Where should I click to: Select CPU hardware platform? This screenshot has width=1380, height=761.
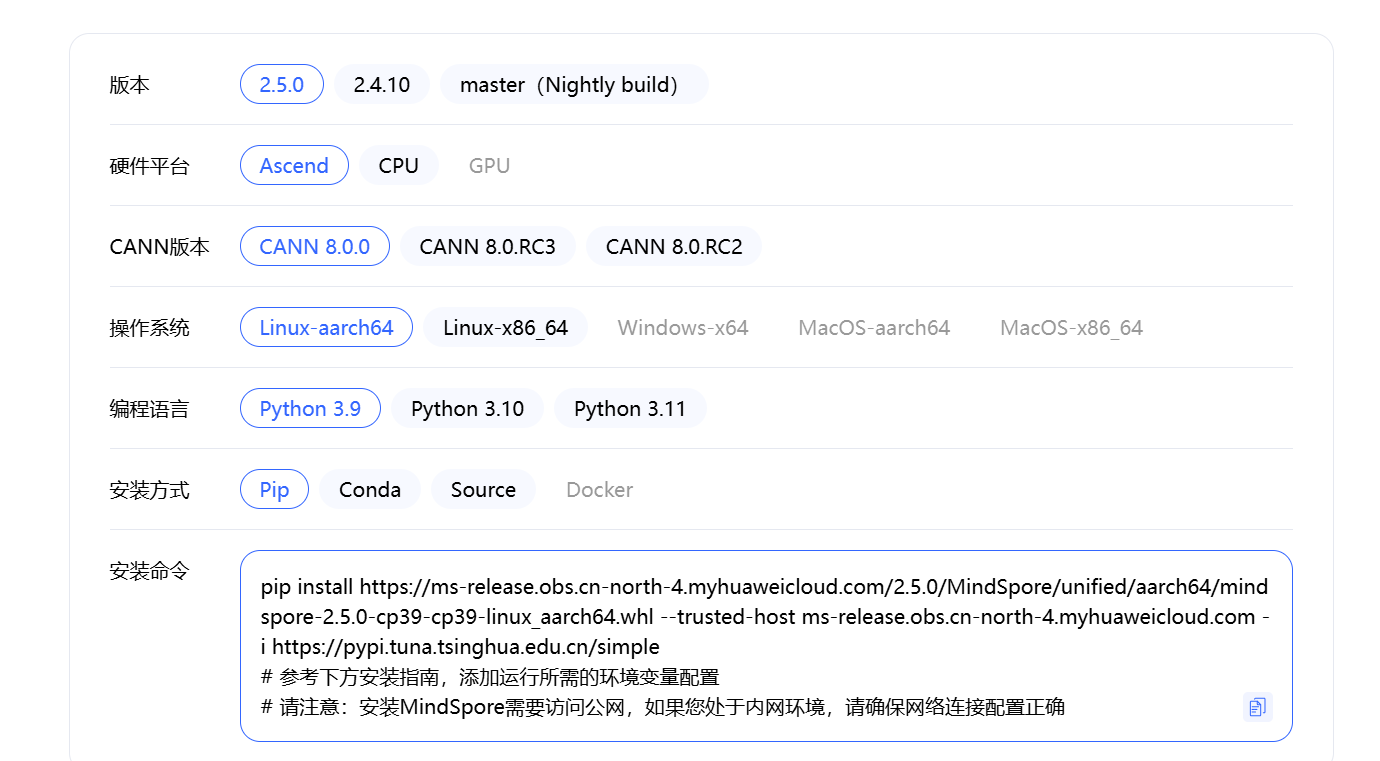tap(399, 166)
